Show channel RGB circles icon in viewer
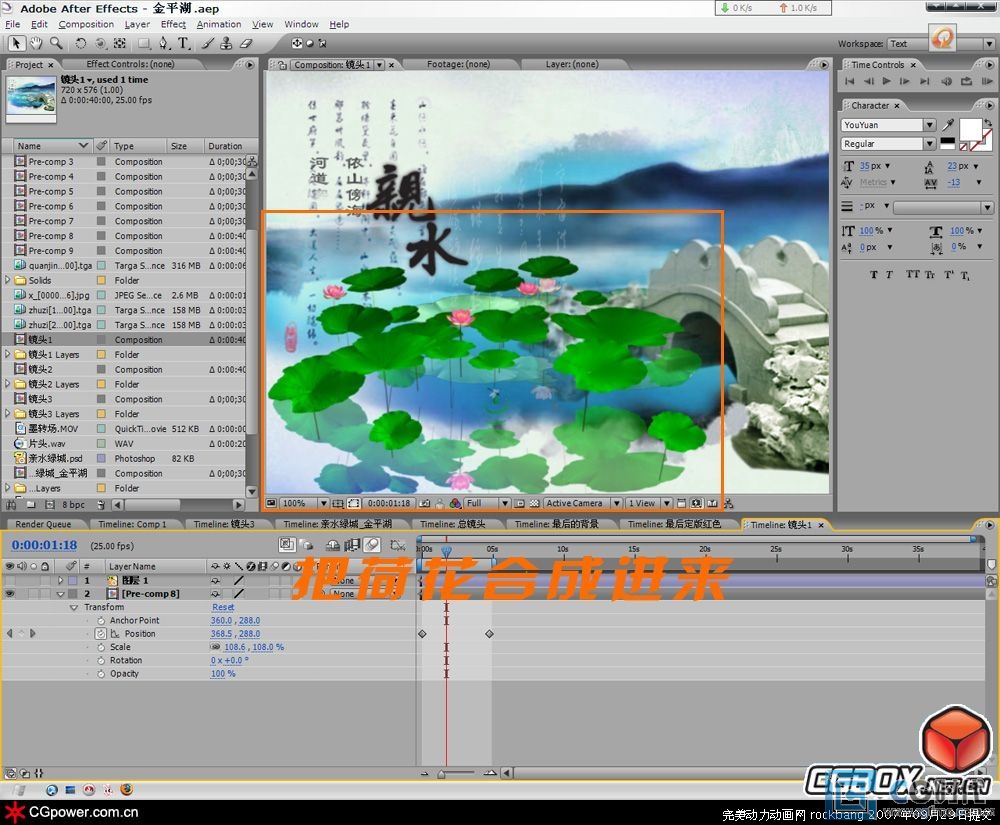 (455, 504)
